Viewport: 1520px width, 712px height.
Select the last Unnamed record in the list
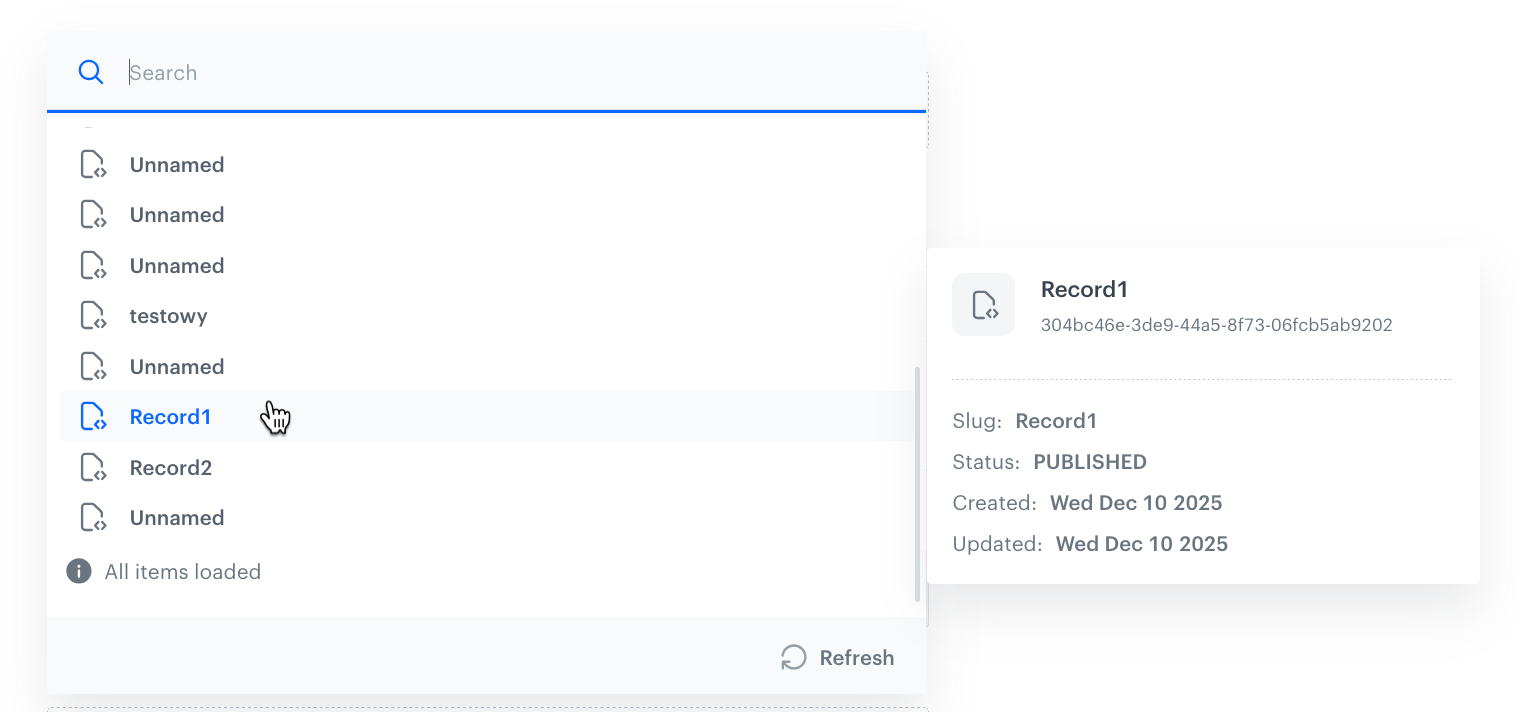(176, 517)
